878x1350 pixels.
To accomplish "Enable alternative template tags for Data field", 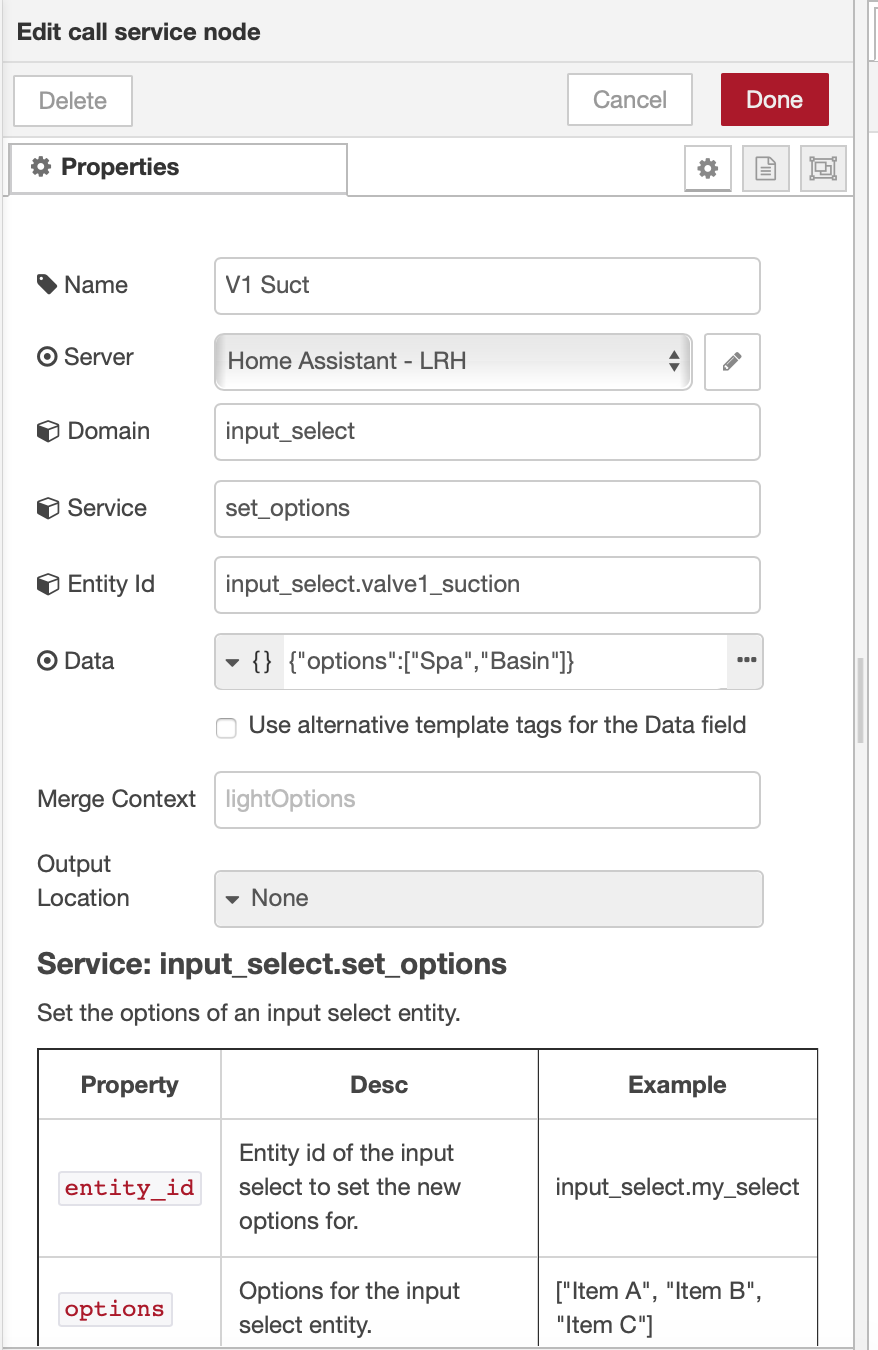I will click(226, 728).
